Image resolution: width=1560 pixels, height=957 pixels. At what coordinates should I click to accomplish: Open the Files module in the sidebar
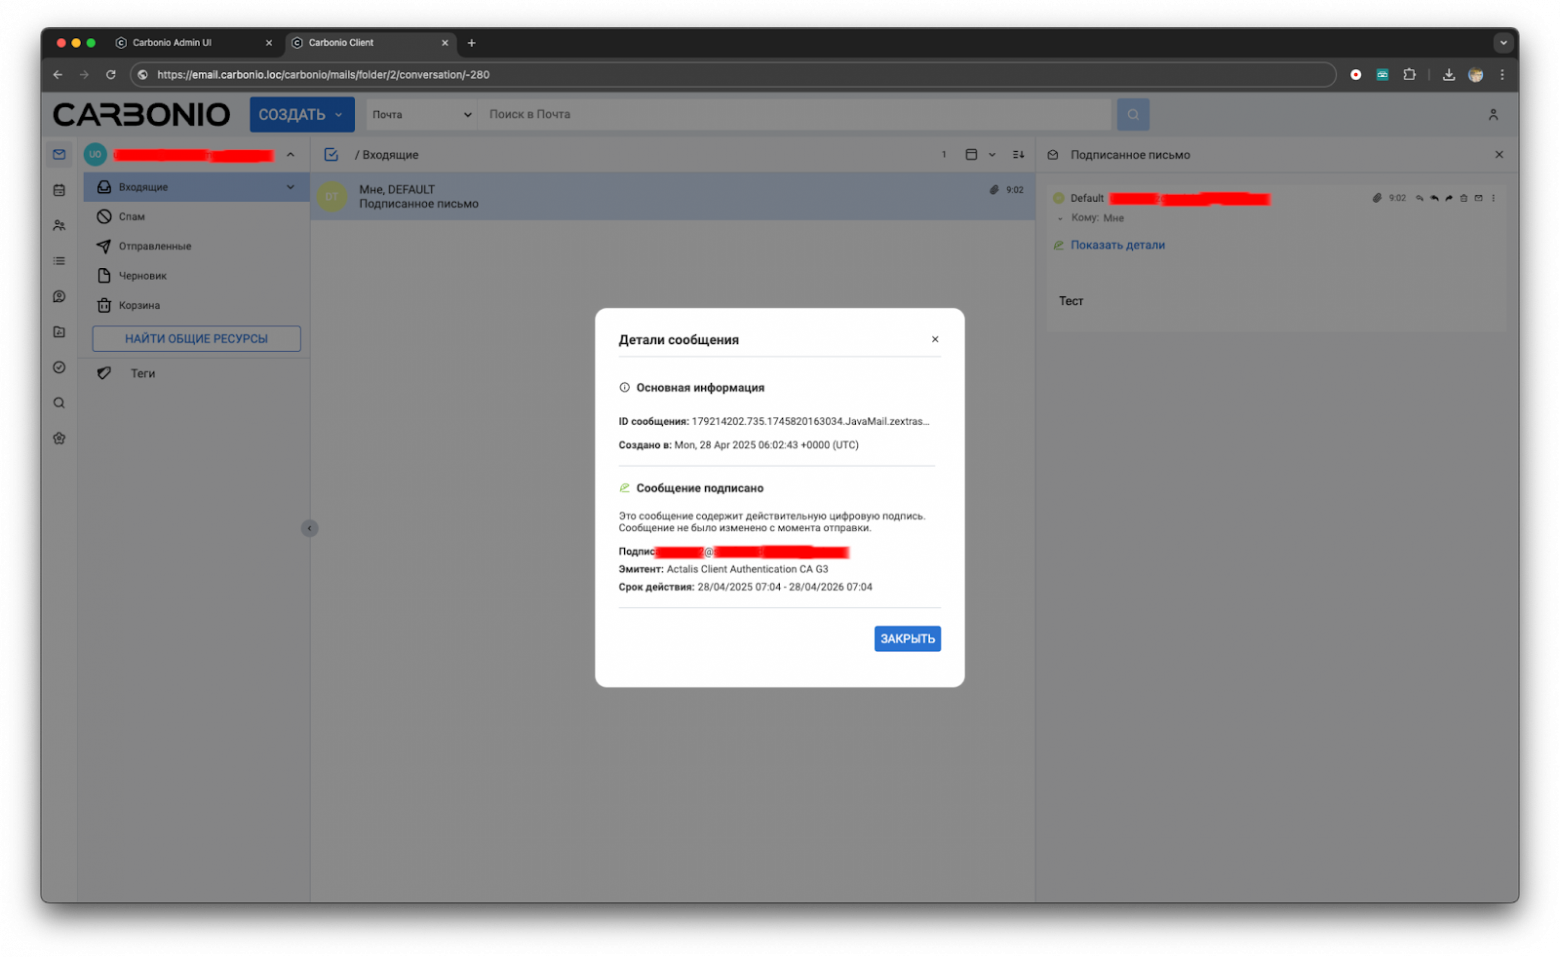click(59, 332)
